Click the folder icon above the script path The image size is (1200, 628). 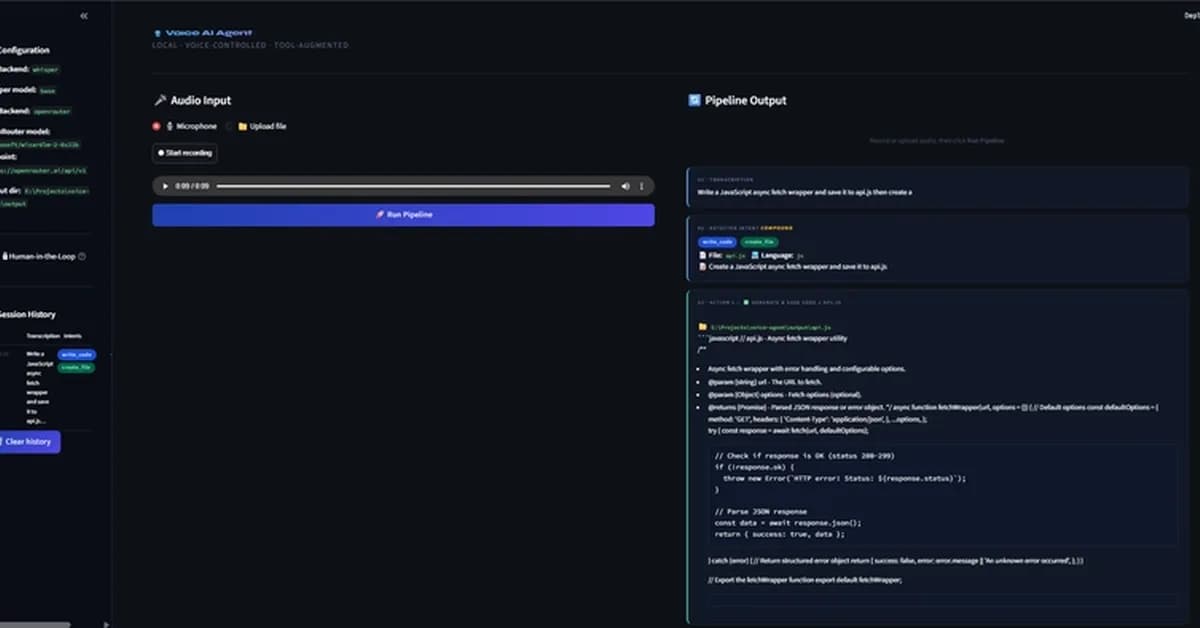coord(703,326)
